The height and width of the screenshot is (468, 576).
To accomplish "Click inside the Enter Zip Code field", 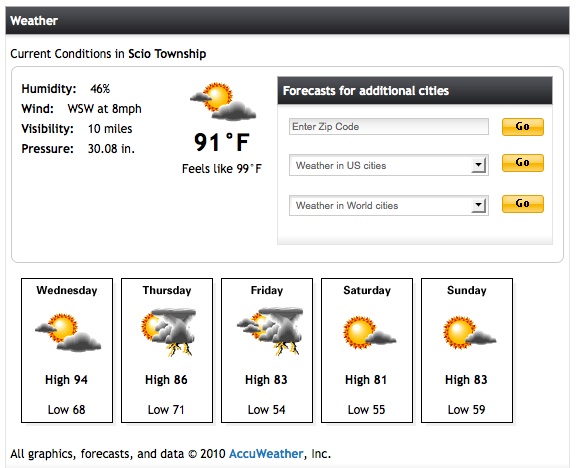I will pos(389,126).
